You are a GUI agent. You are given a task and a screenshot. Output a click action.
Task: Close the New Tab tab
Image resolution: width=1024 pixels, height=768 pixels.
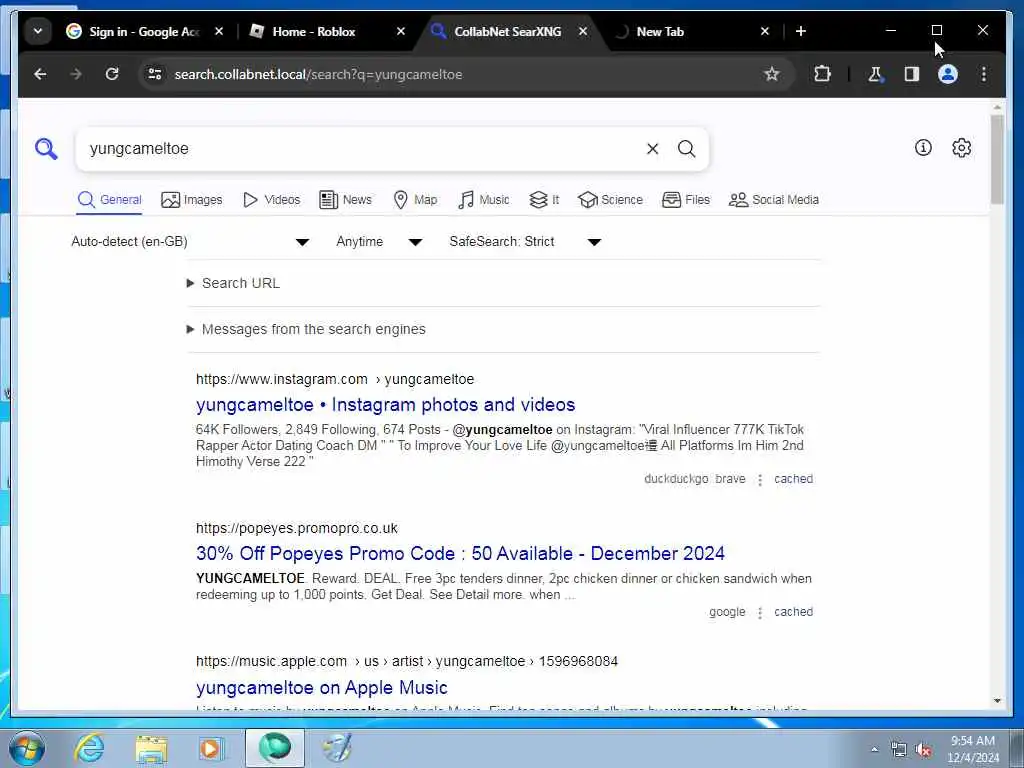click(765, 31)
